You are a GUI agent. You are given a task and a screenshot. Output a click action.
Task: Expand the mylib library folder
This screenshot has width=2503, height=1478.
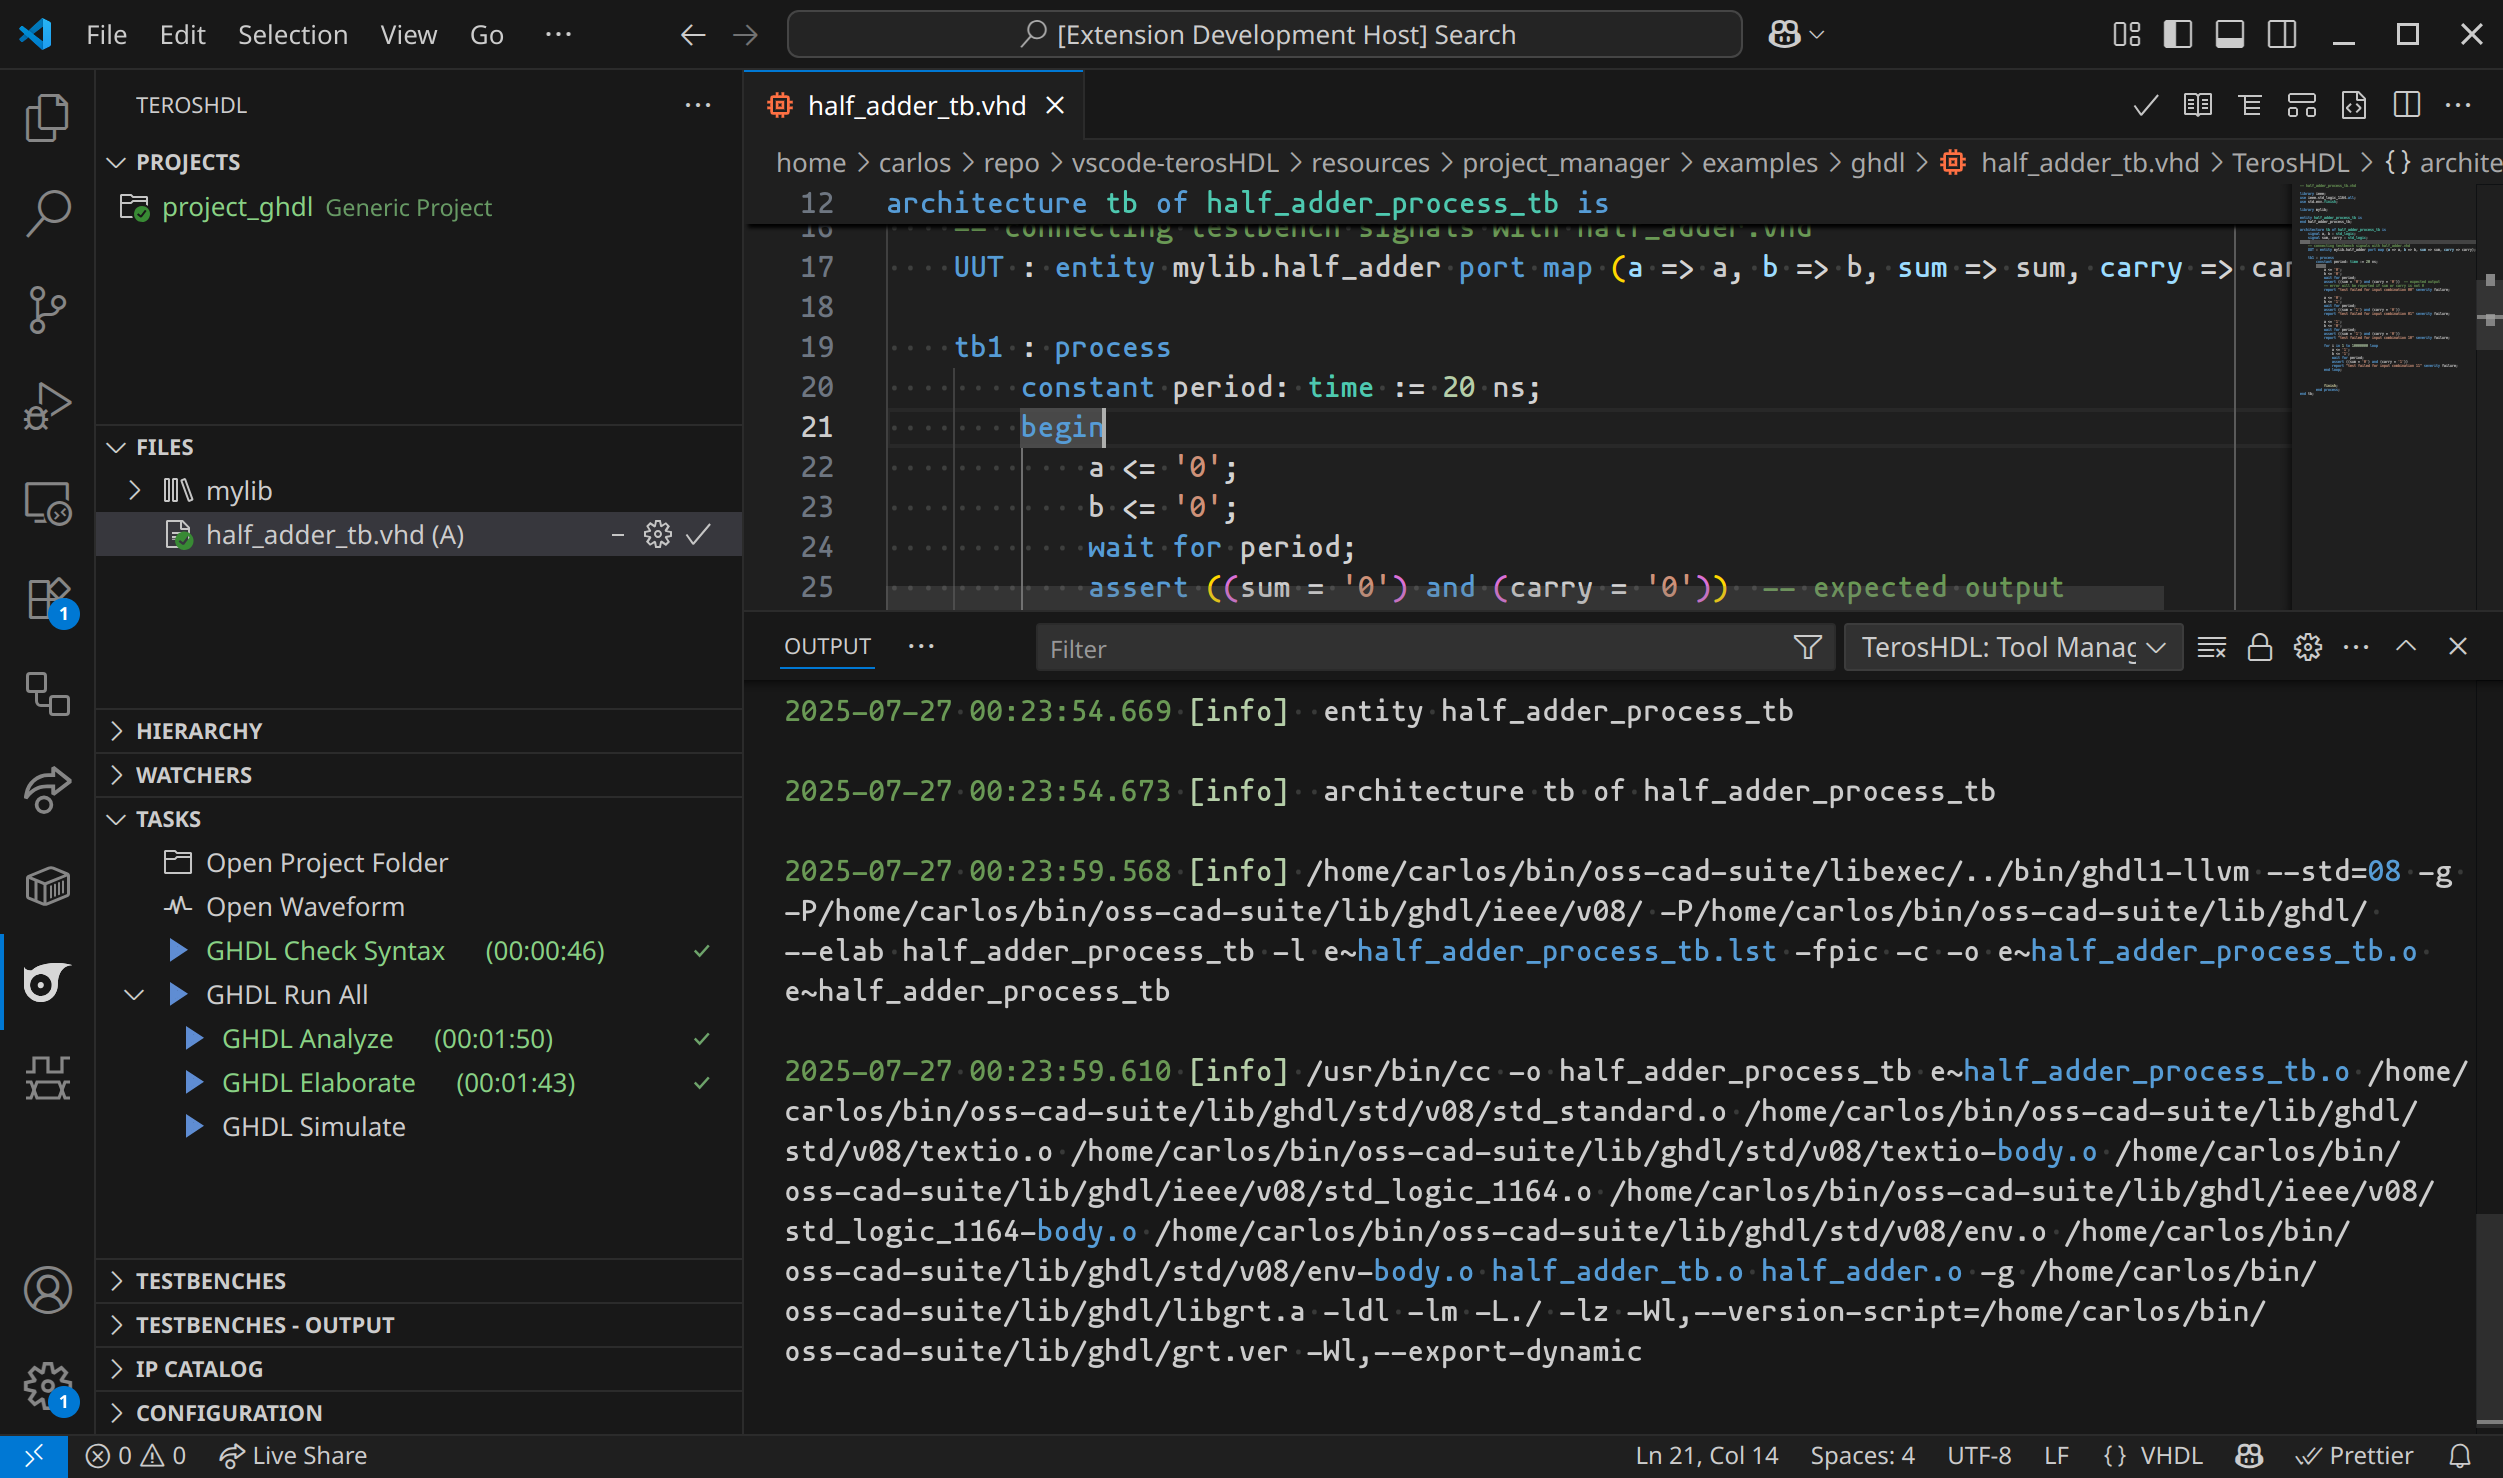click(x=135, y=491)
